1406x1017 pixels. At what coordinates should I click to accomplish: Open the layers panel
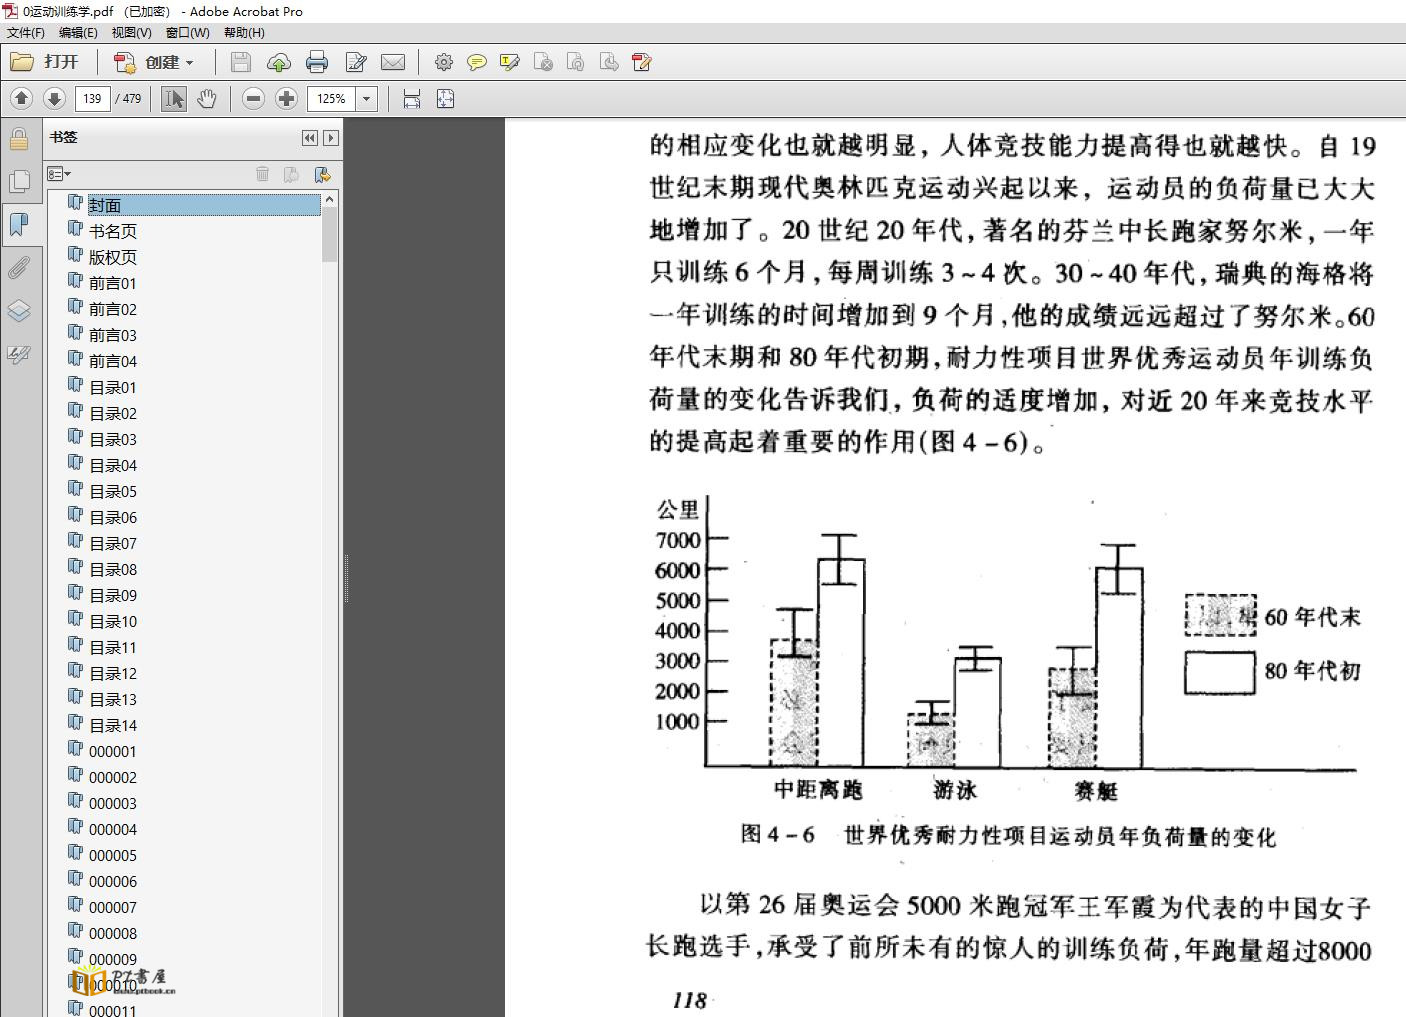click(x=18, y=311)
